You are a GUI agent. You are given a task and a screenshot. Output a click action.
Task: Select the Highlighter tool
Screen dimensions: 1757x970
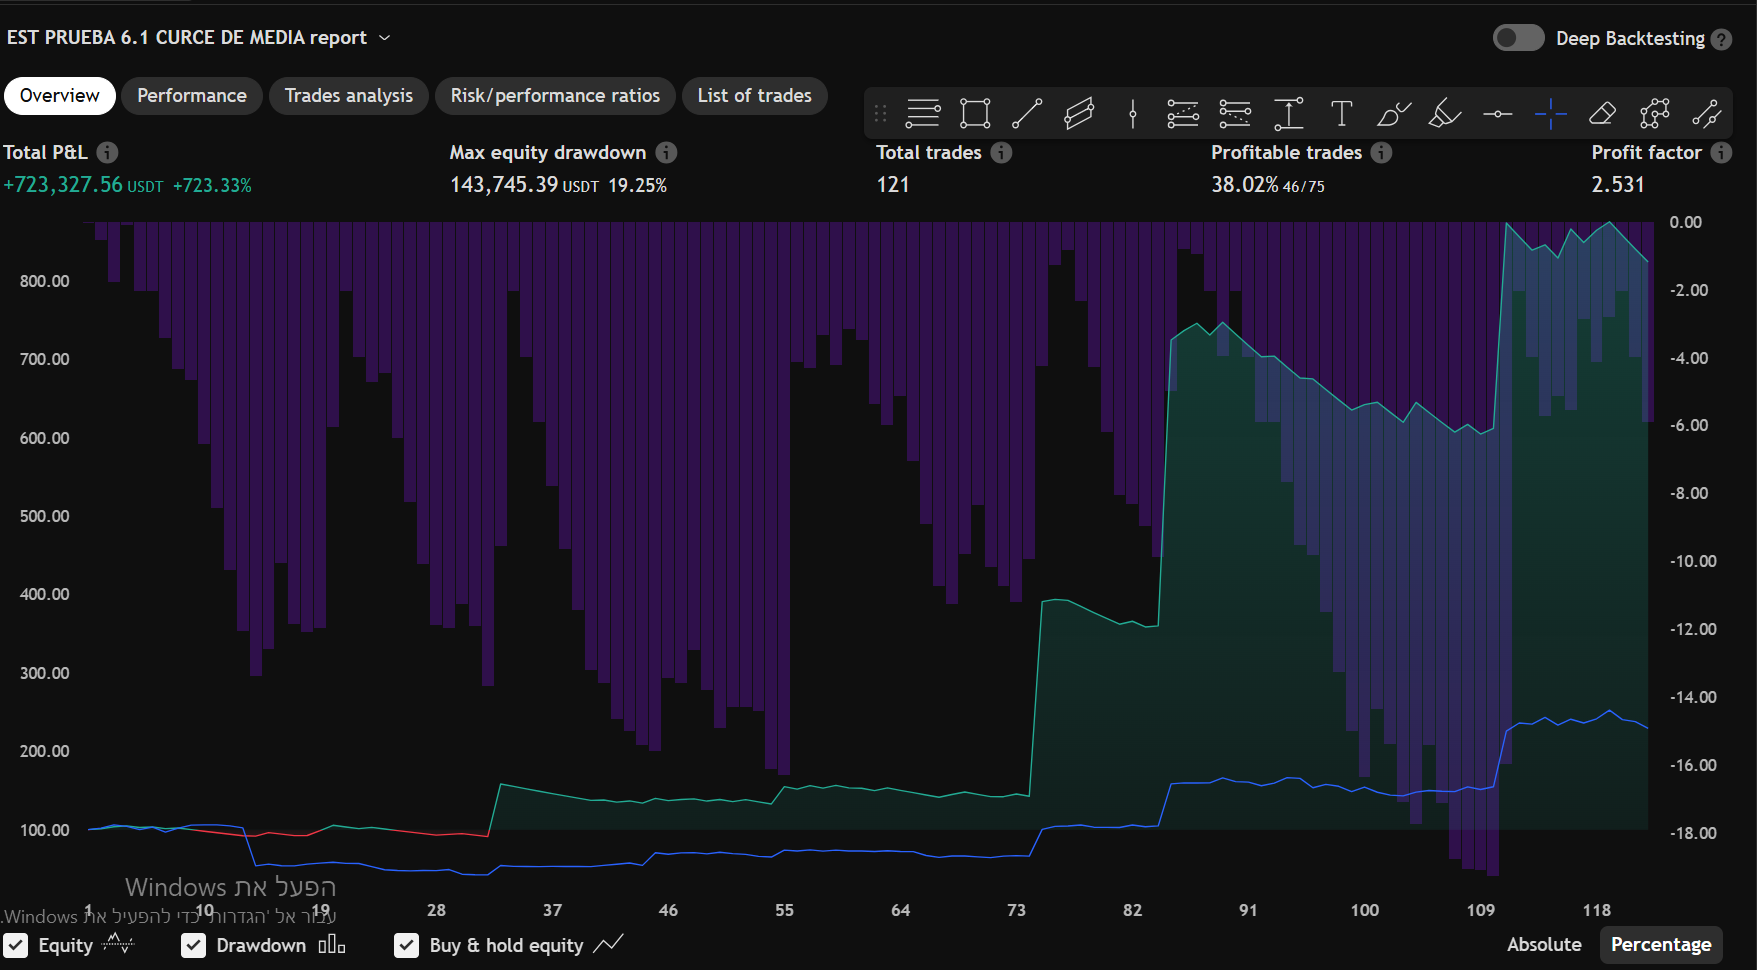pyautogui.click(x=1445, y=114)
